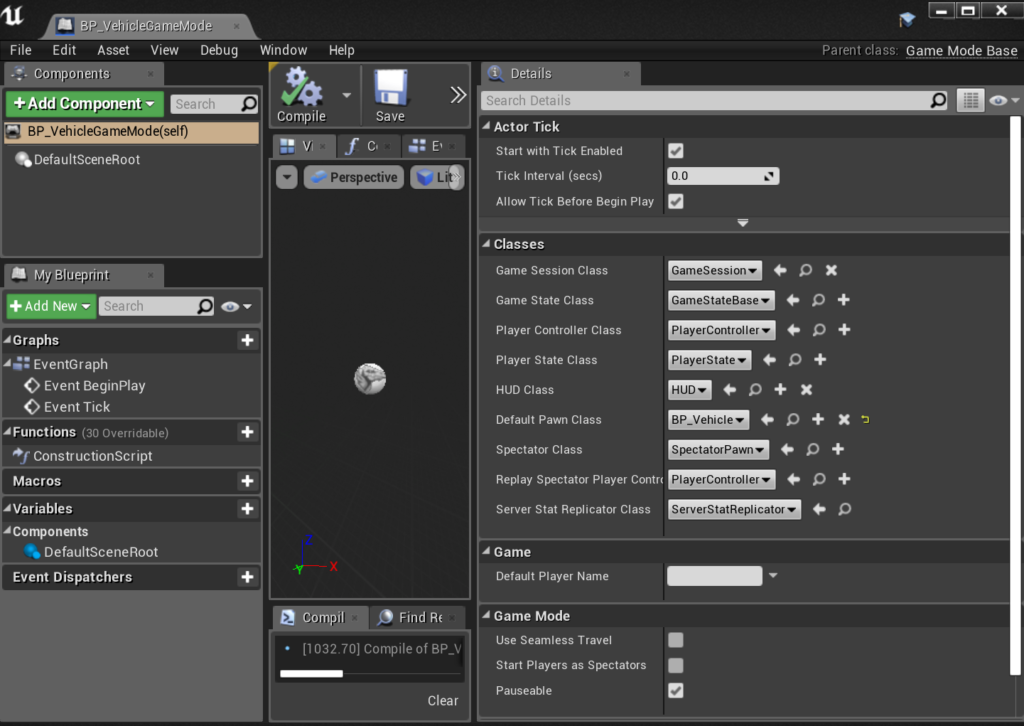Enable Use Seamless Travel checkbox
The width and height of the screenshot is (1024, 726).
(x=676, y=640)
